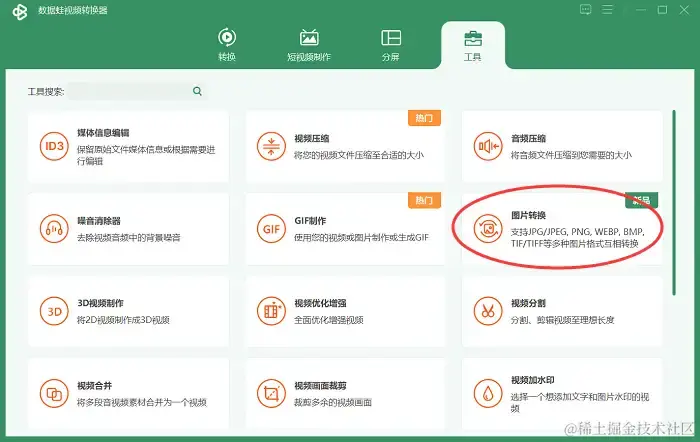Open the 视频压缩 compress icon
700x442 pixels.
[x=271, y=146]
